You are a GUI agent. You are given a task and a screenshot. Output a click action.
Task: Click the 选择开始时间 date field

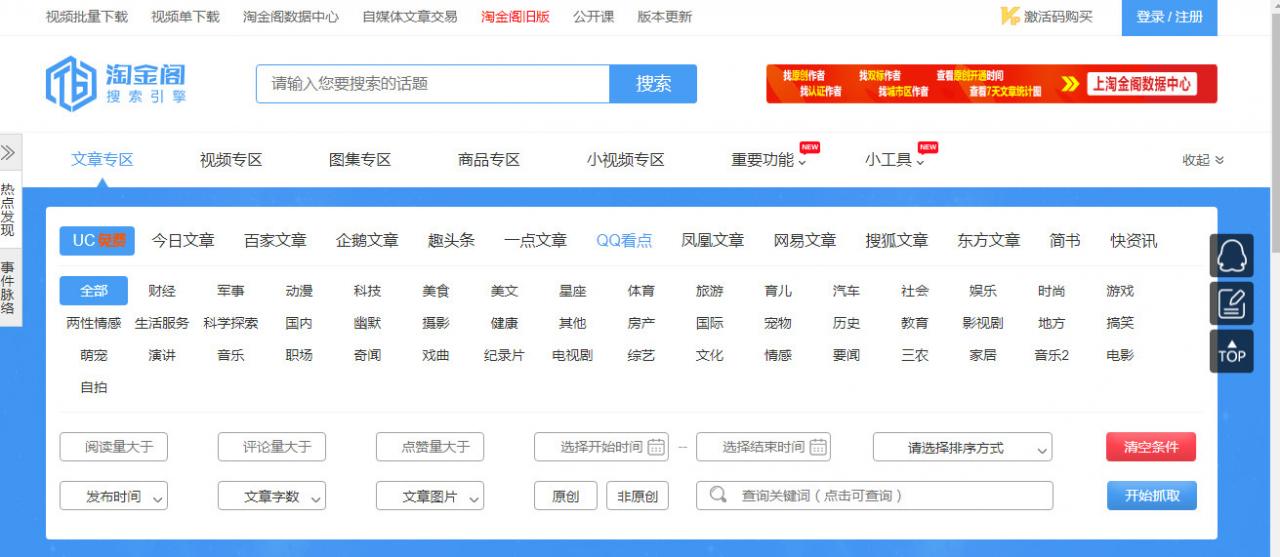[x=601, y=447]
